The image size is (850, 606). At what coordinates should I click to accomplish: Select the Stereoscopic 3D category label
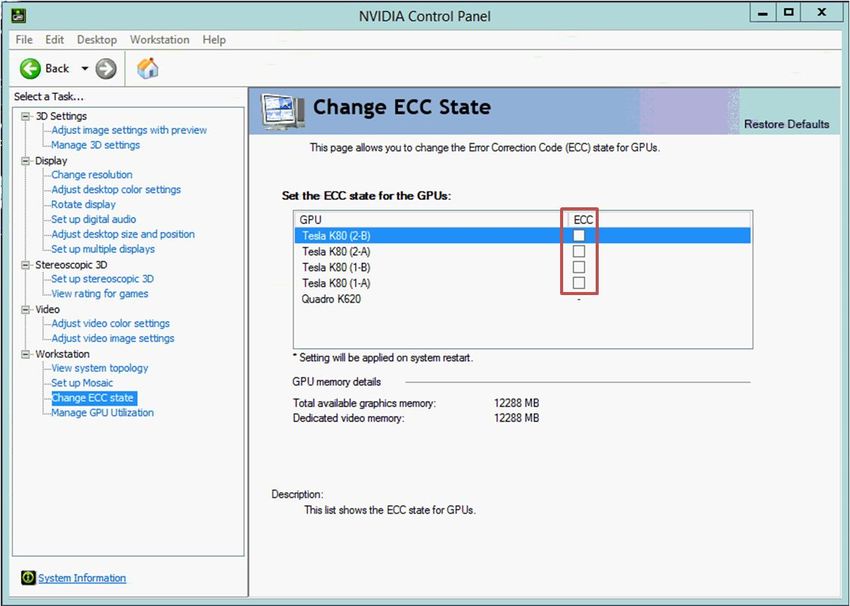pyautogui.click(x=71, y=265)
